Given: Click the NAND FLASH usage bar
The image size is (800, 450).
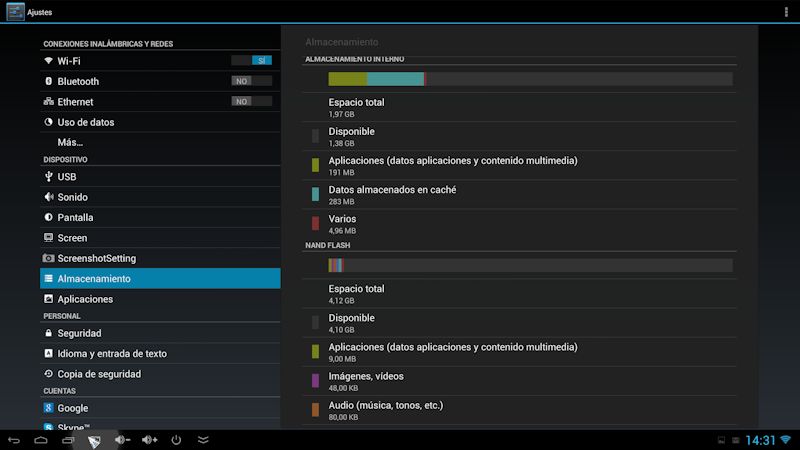Looking at the screenshot, I should tap(531, 265).
